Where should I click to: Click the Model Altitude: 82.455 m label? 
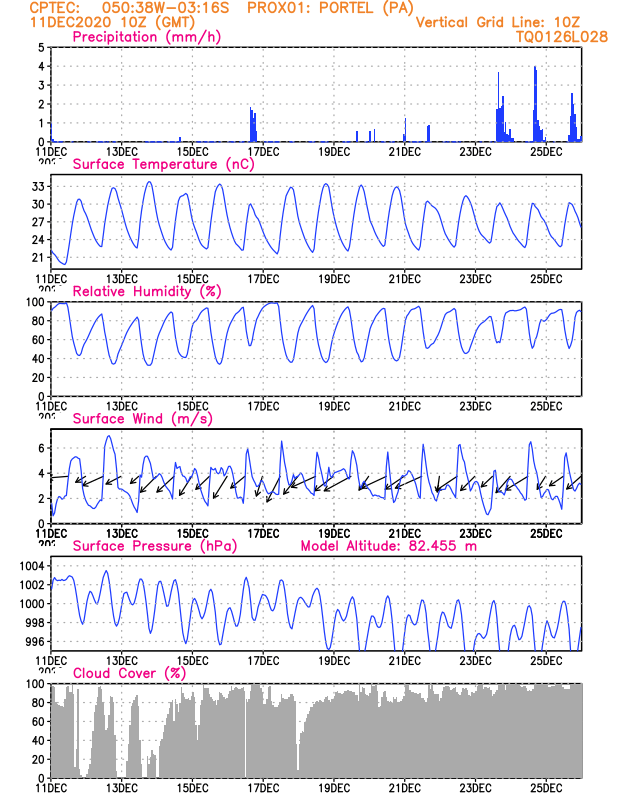click(x=388, y=546)
